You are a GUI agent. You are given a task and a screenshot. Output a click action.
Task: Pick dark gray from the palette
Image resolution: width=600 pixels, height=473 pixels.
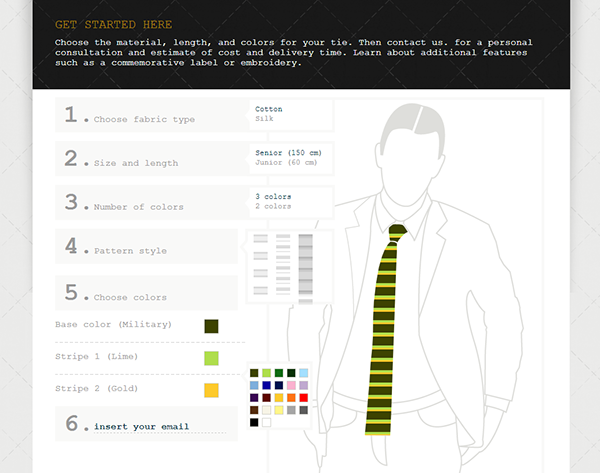(303, 410)
